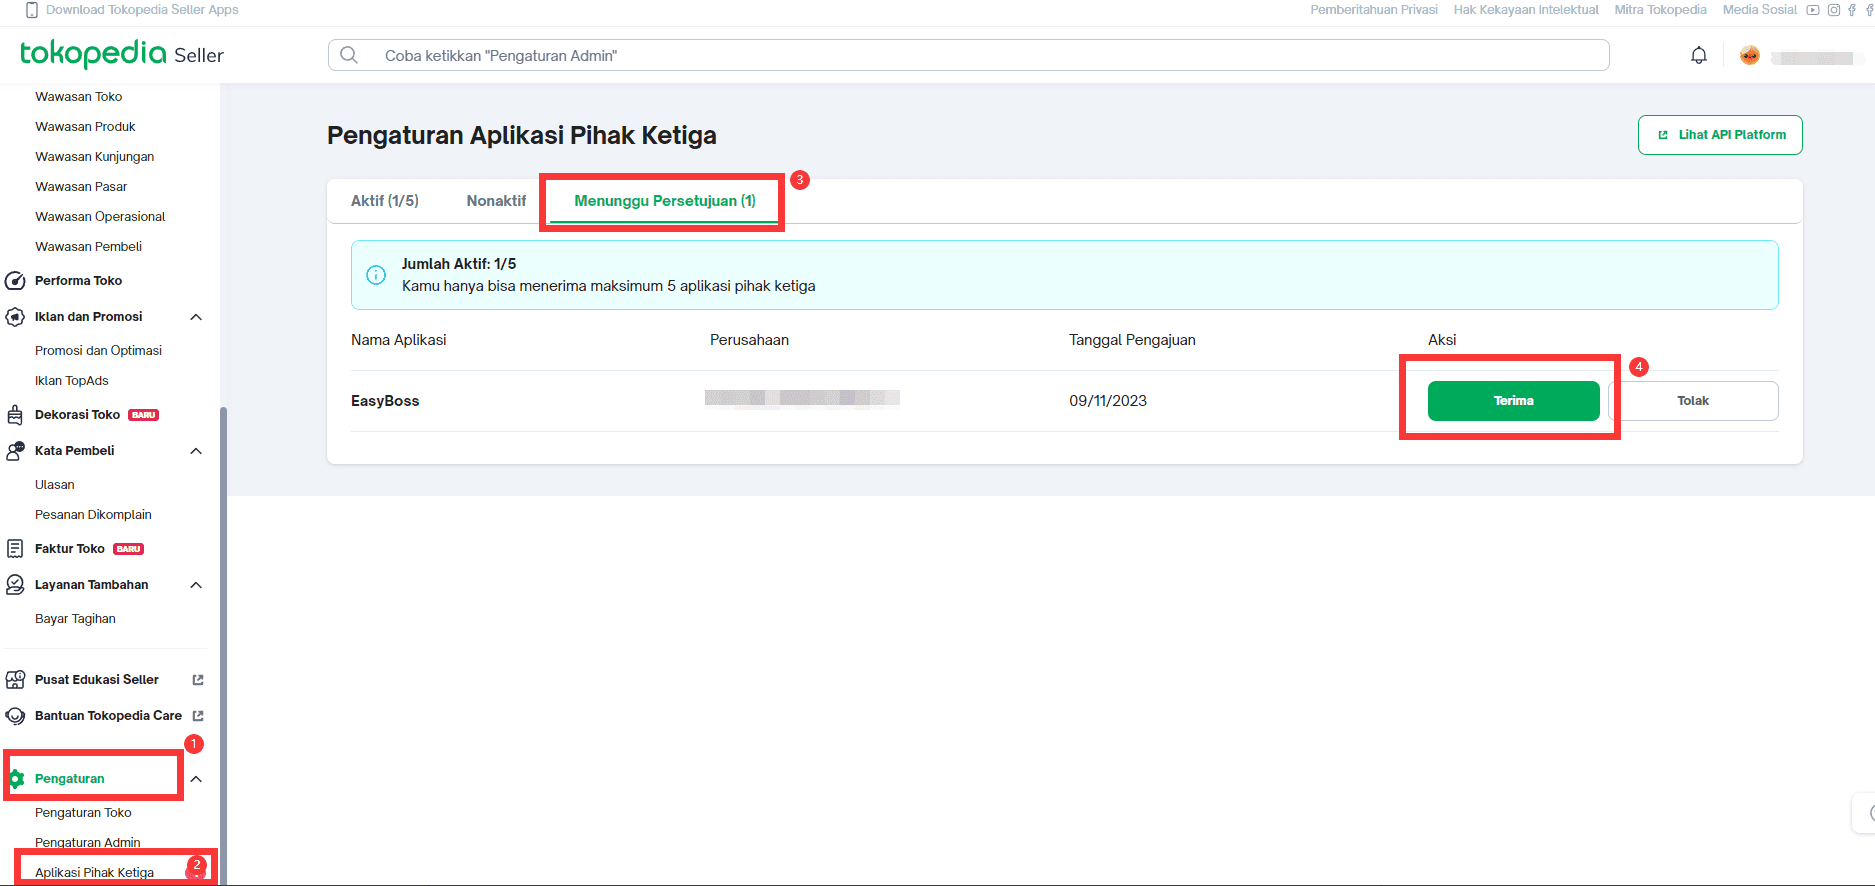Click the Faktur Toko document icon
The height and width of the screenshot is (886, 1875).
(15, 549)
